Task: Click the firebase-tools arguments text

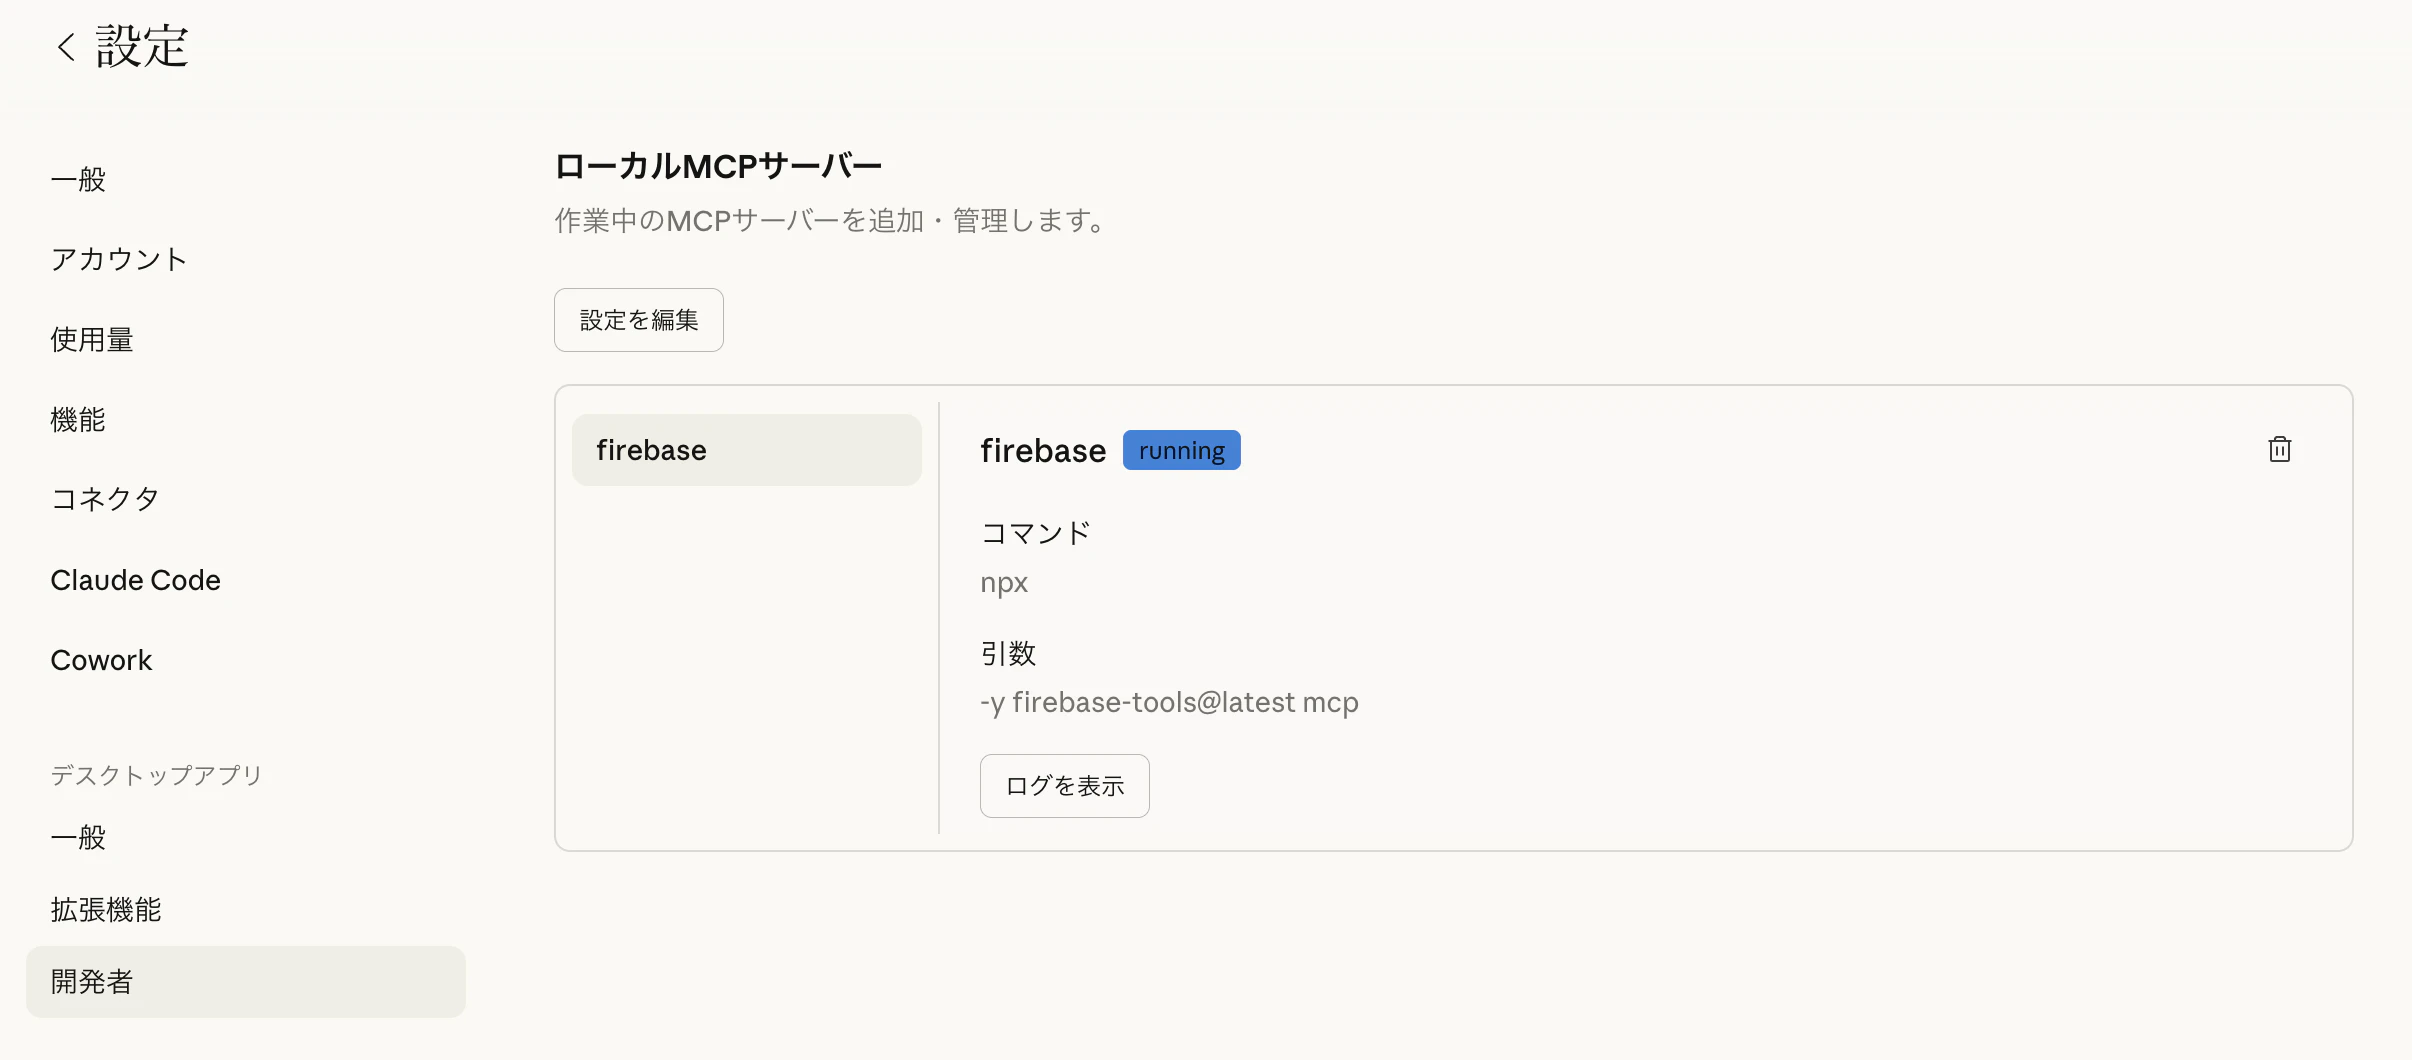Action: [1169, 701]
